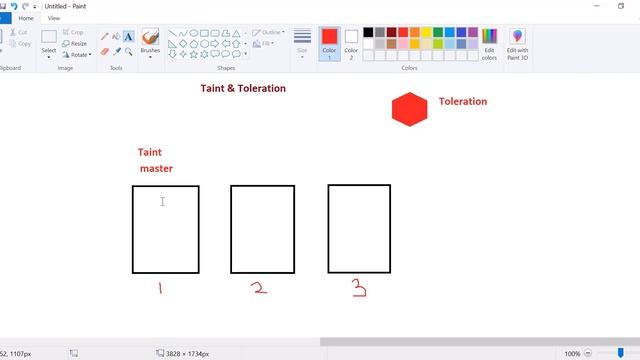Screen dimensions: 640x360
Task: Choose the Rounded rectangle shape
Action: (x=215, y=33)
